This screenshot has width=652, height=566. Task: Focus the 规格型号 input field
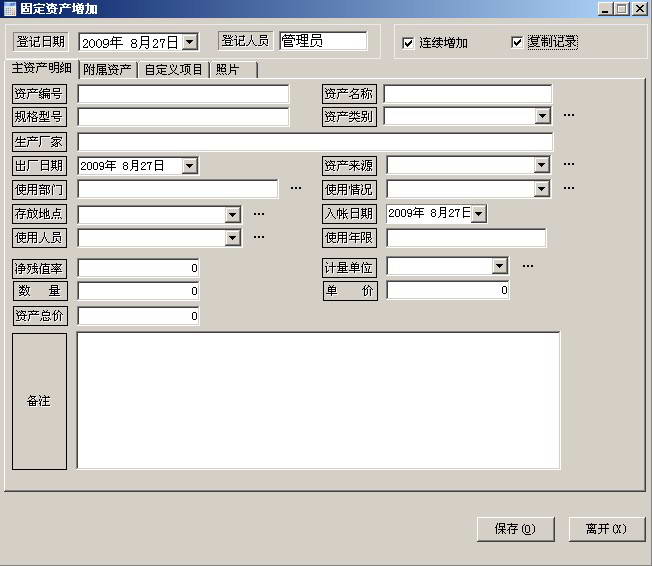pos(183,117)
